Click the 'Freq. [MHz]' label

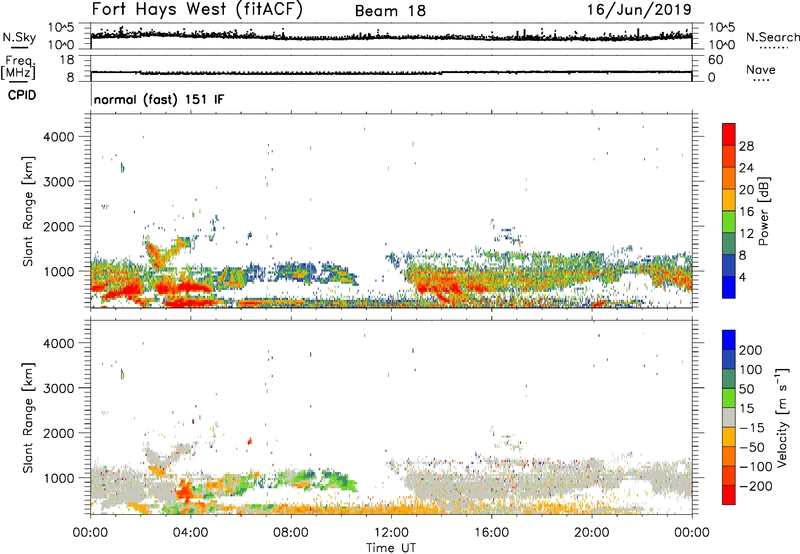tap(18, 67)
